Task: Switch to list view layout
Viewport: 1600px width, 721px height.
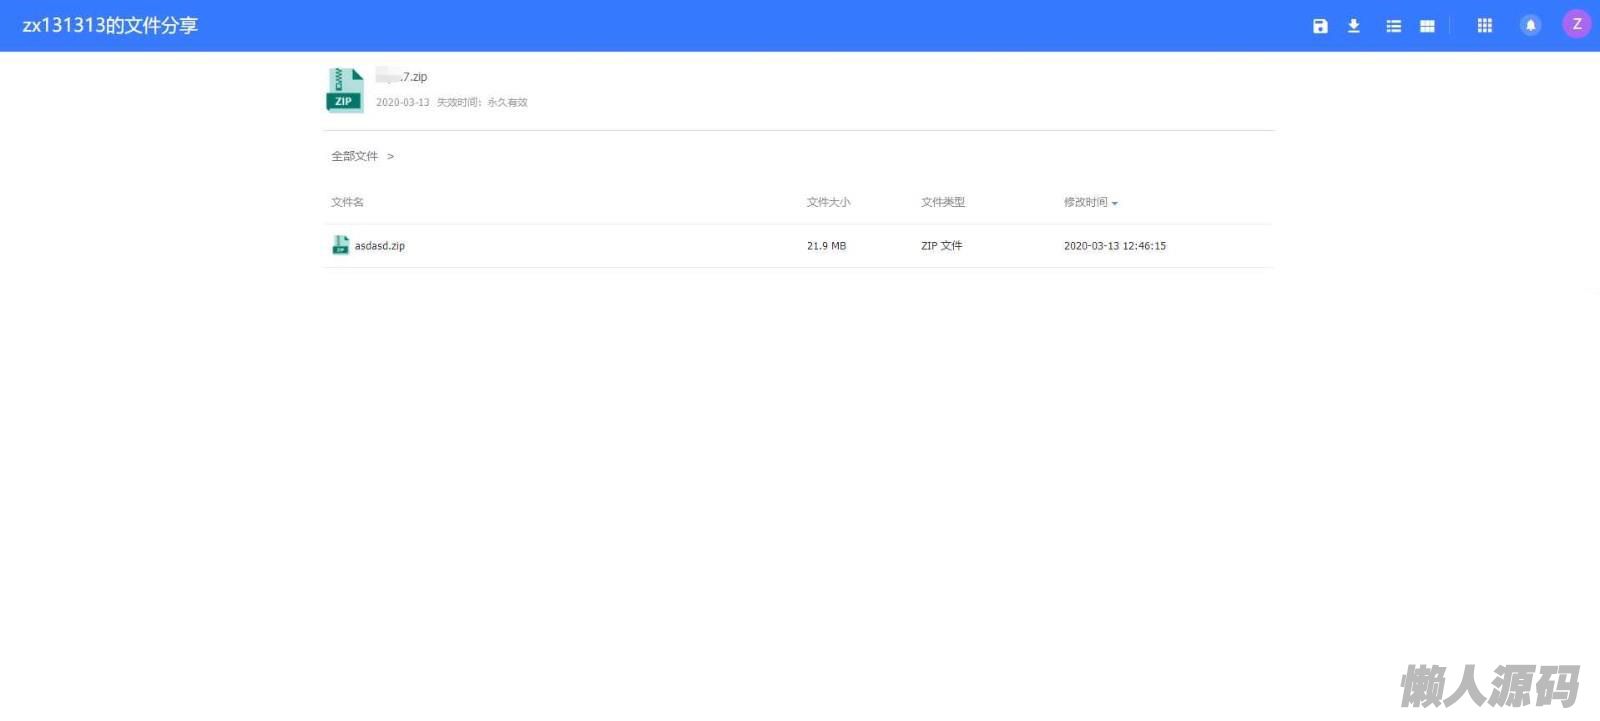Action: click(1393, 26)
